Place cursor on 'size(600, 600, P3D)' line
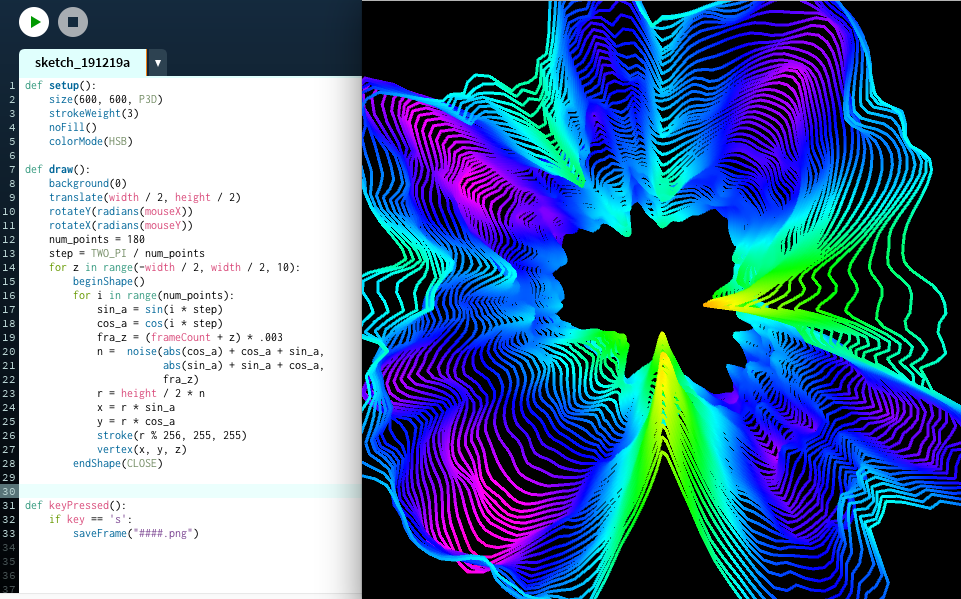The image size is (961, 599). point(105,100)
